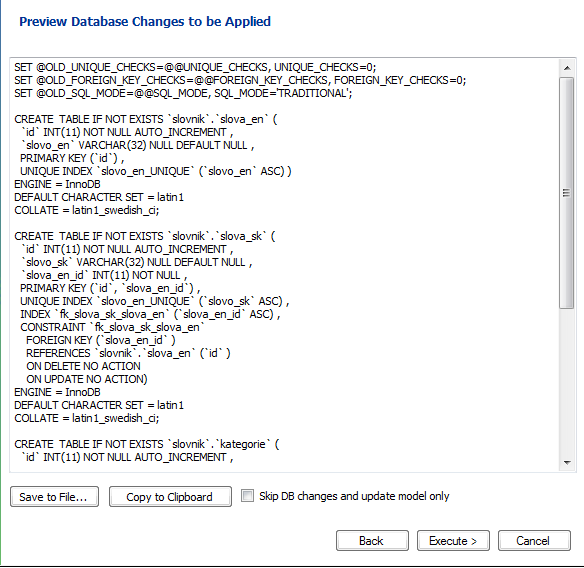Place cursor on CREATE TABLE kategorie line
The image size is (584, 568).
point(146,444)
